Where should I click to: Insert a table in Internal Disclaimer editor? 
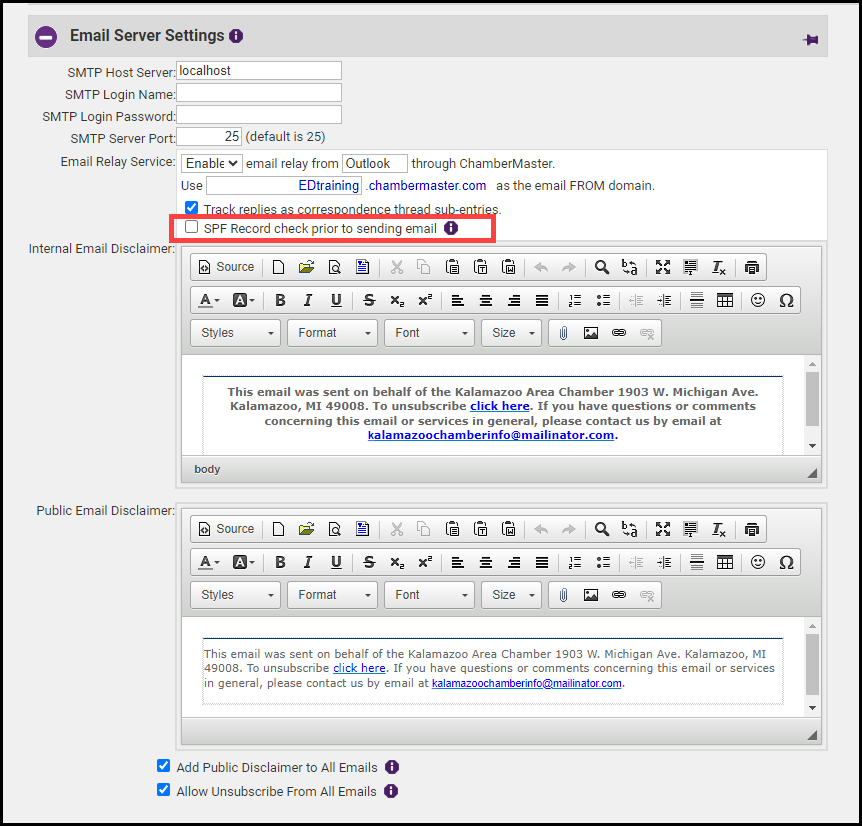[x=725, y=300]
